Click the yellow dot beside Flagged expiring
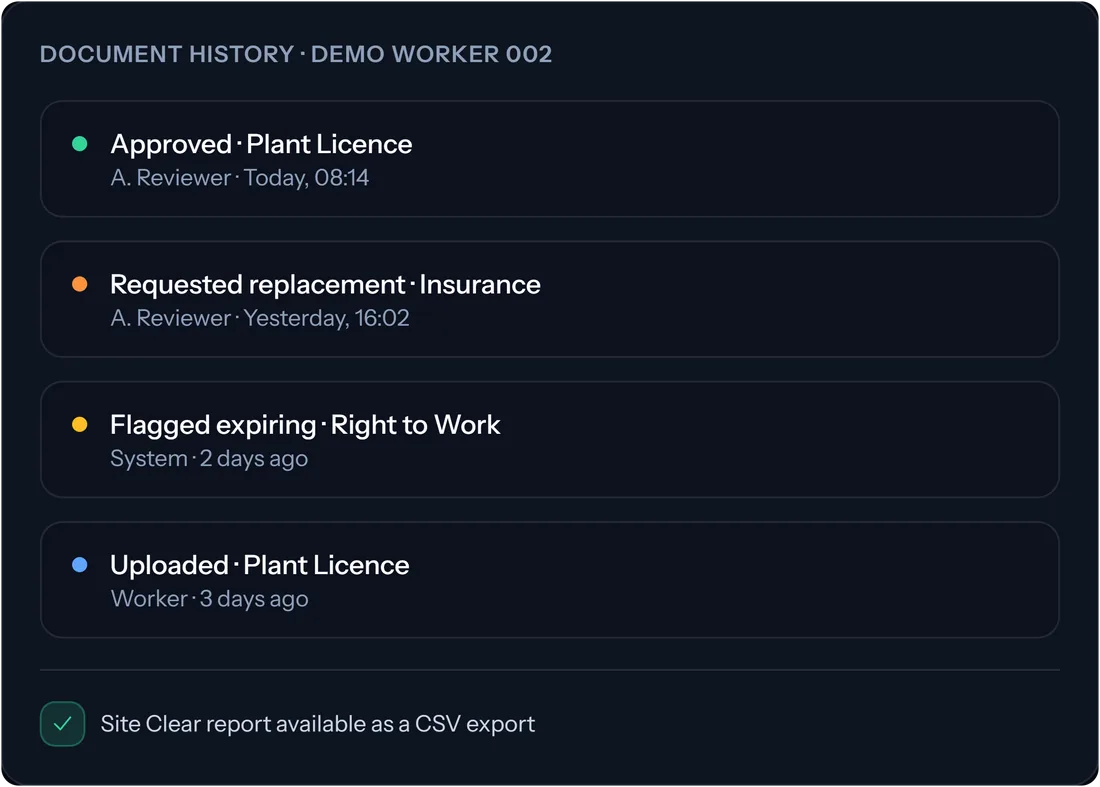 coord(80,424)
